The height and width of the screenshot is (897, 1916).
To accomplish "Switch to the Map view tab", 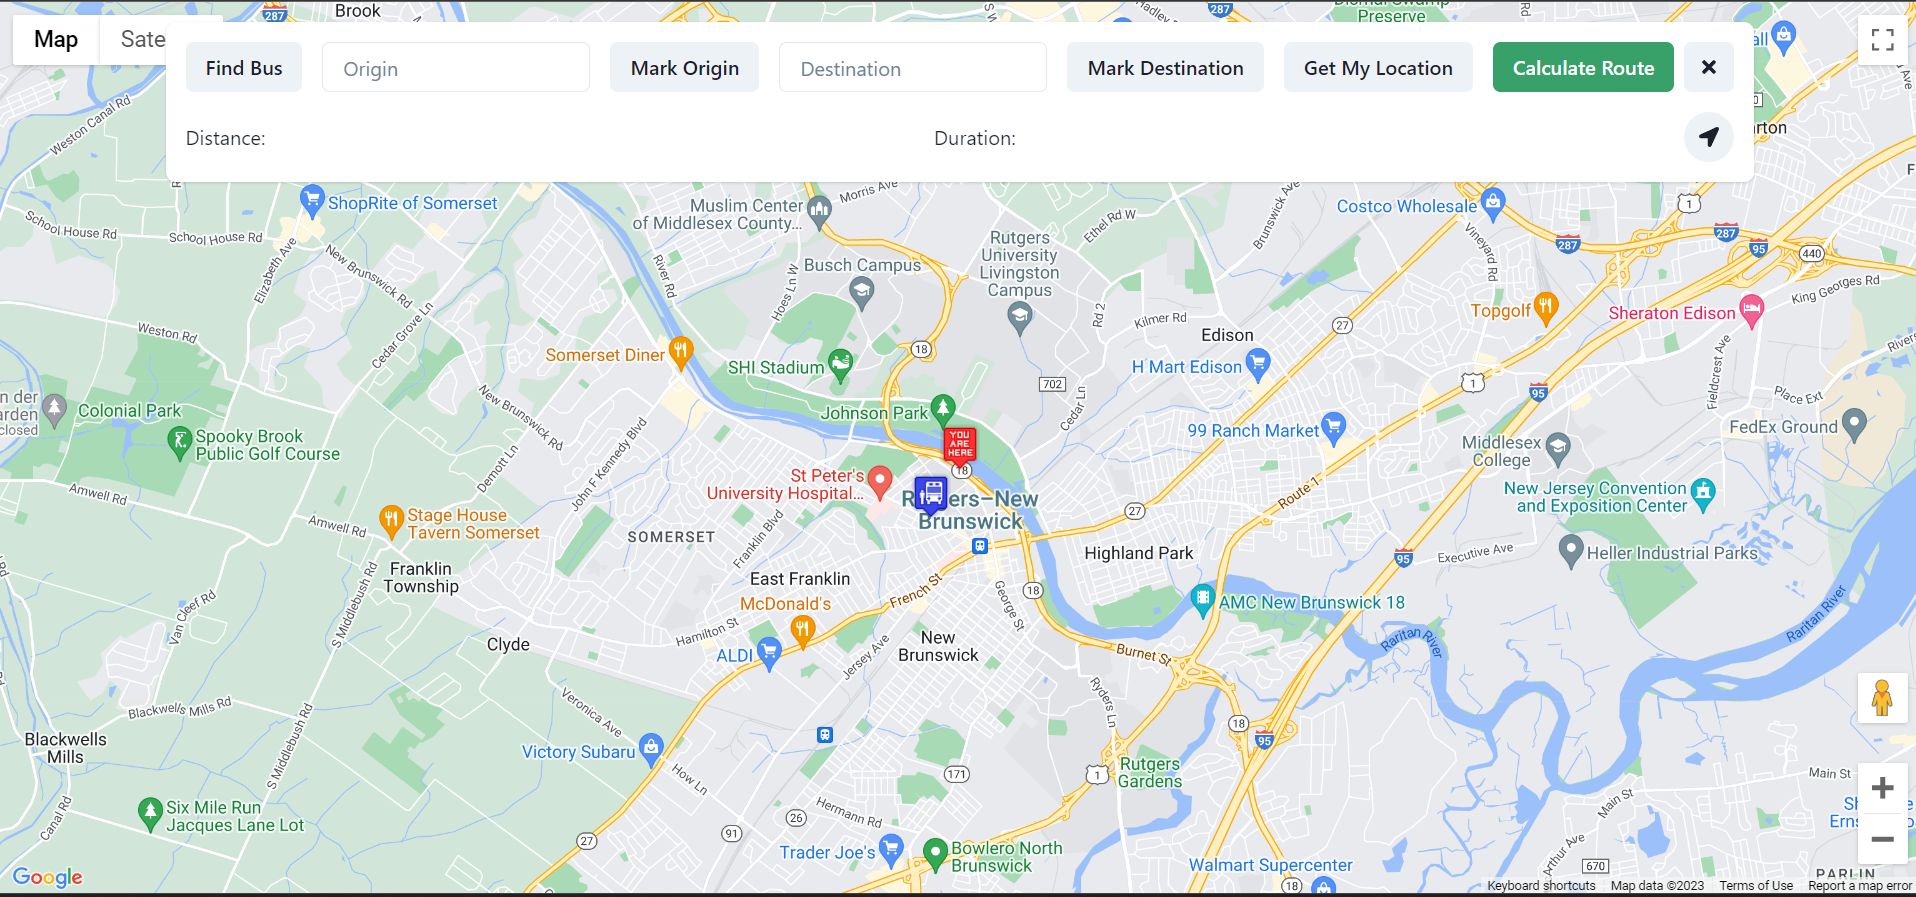I will click(x=56, y=40).
